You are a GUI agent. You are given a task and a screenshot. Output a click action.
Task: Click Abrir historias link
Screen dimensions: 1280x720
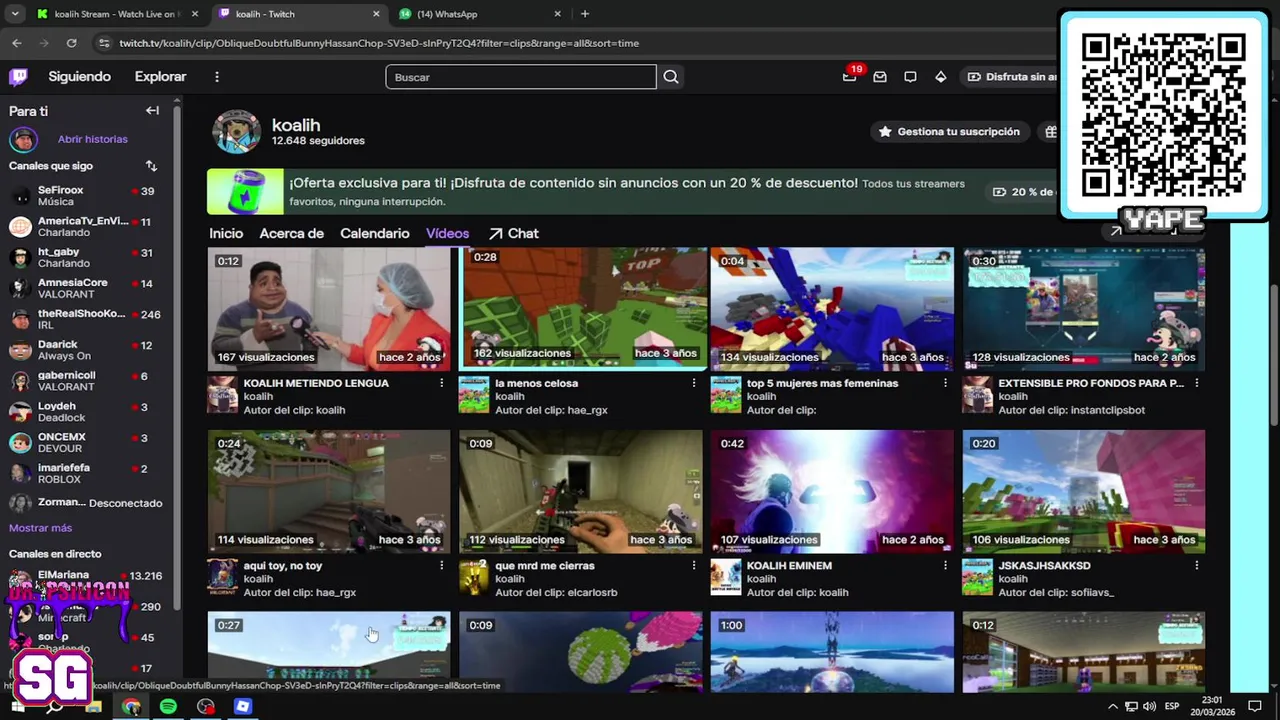93,139
